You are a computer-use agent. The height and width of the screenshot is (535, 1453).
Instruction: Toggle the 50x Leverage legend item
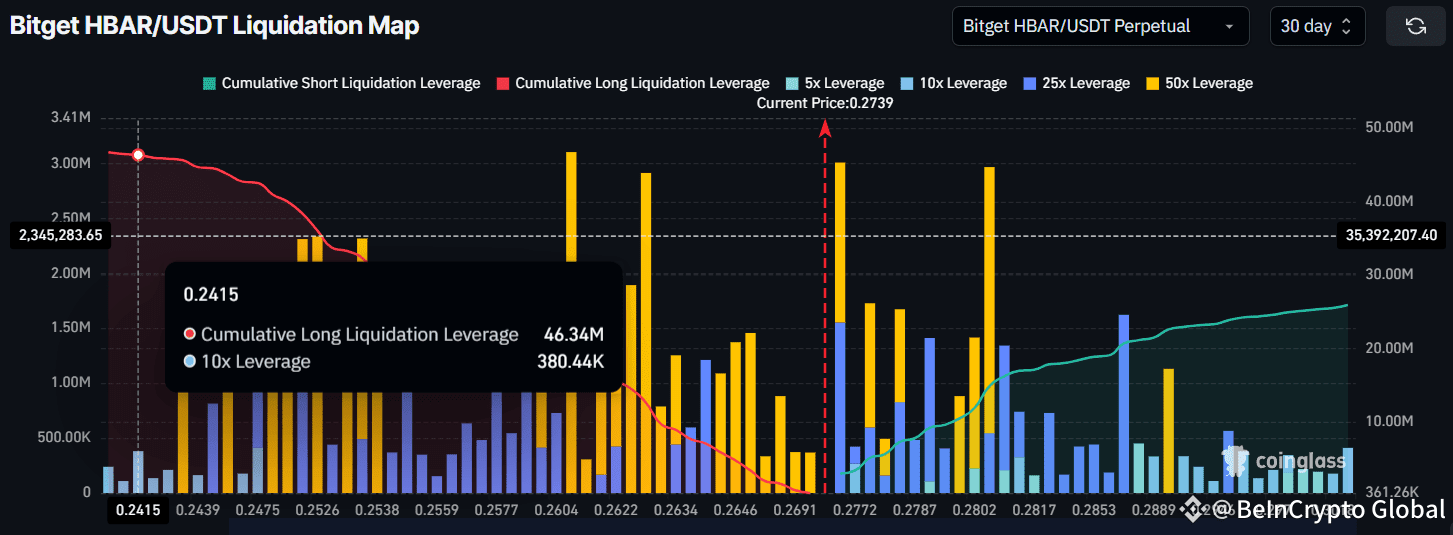(x=1198, y=83)
